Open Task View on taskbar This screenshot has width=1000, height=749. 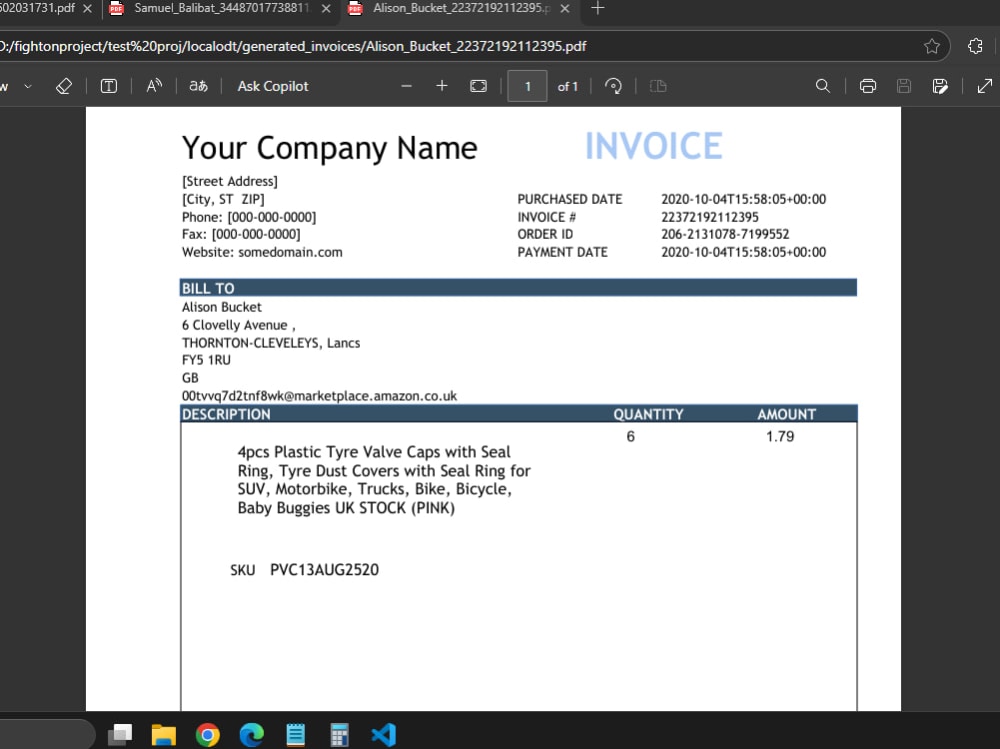pos(120,735)
